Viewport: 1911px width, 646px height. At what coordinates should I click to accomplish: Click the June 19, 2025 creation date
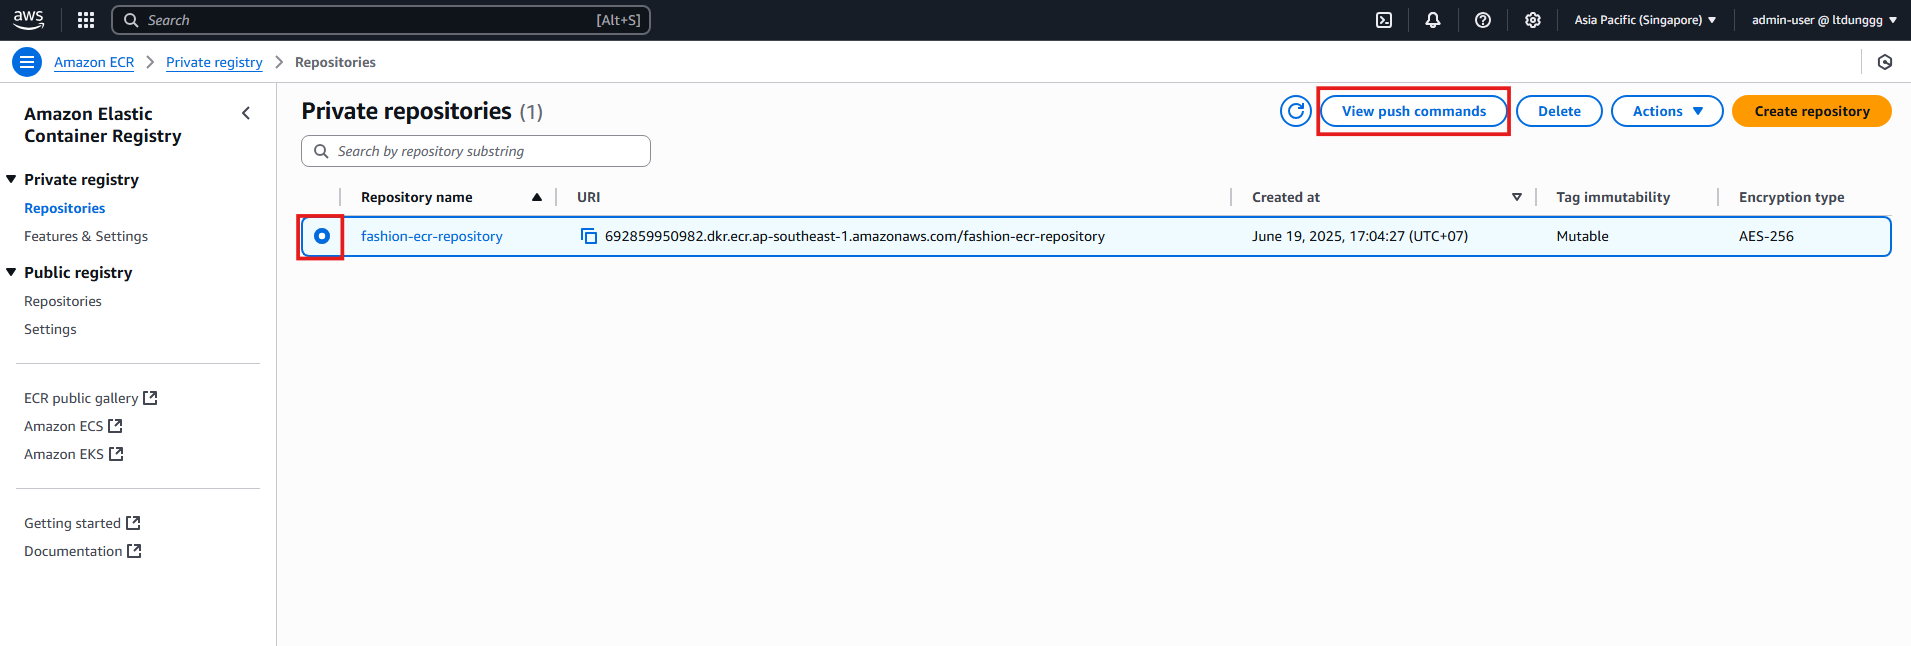click(x=1360, y=236)
